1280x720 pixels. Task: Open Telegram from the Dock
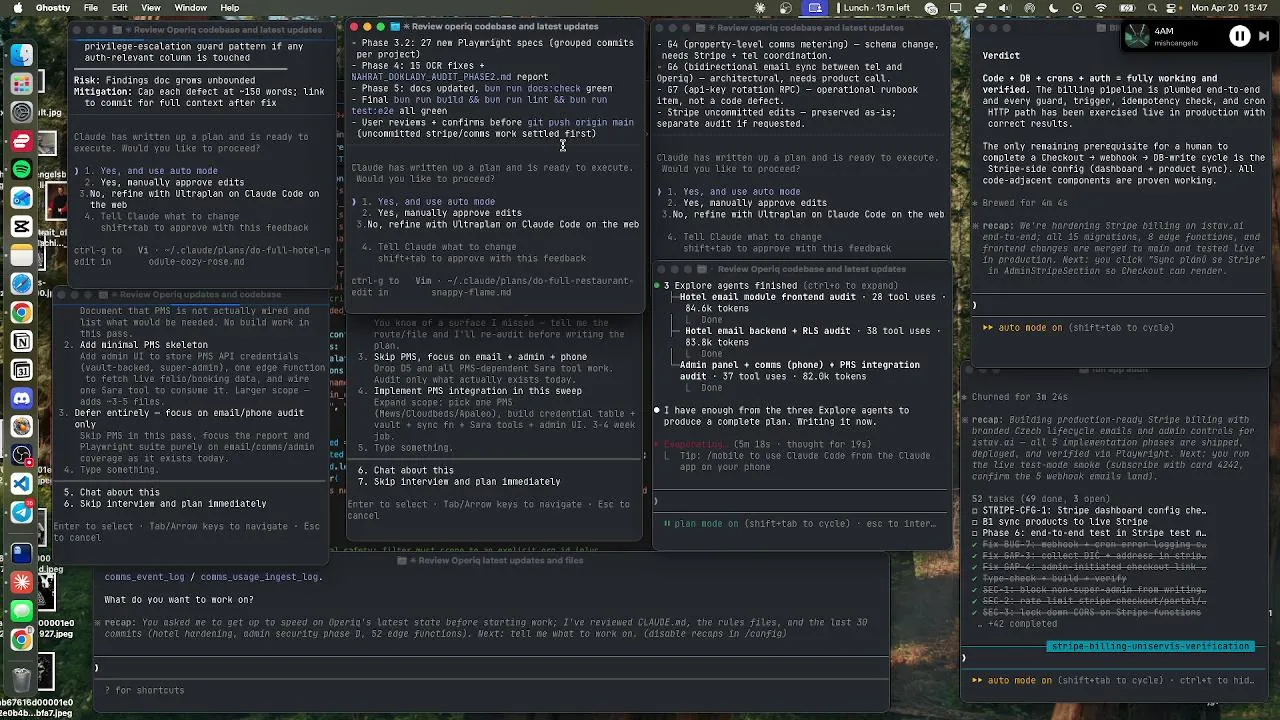pos(21,512)
